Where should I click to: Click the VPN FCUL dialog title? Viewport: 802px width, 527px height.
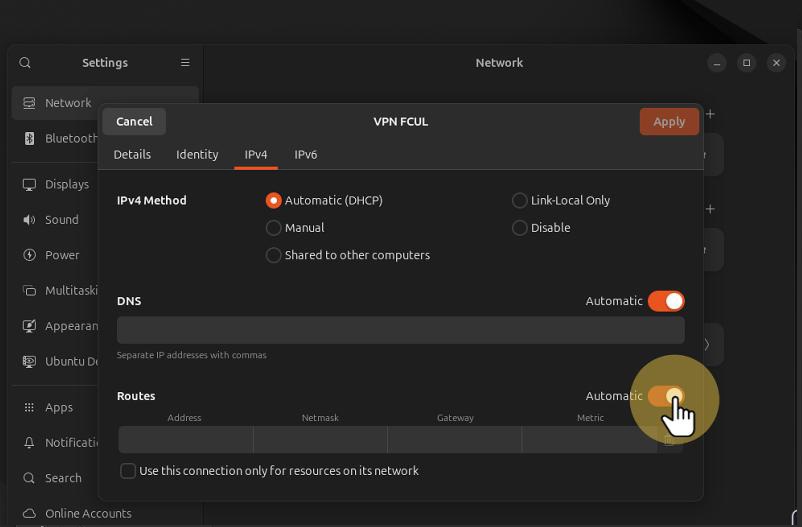coord(400,122)
